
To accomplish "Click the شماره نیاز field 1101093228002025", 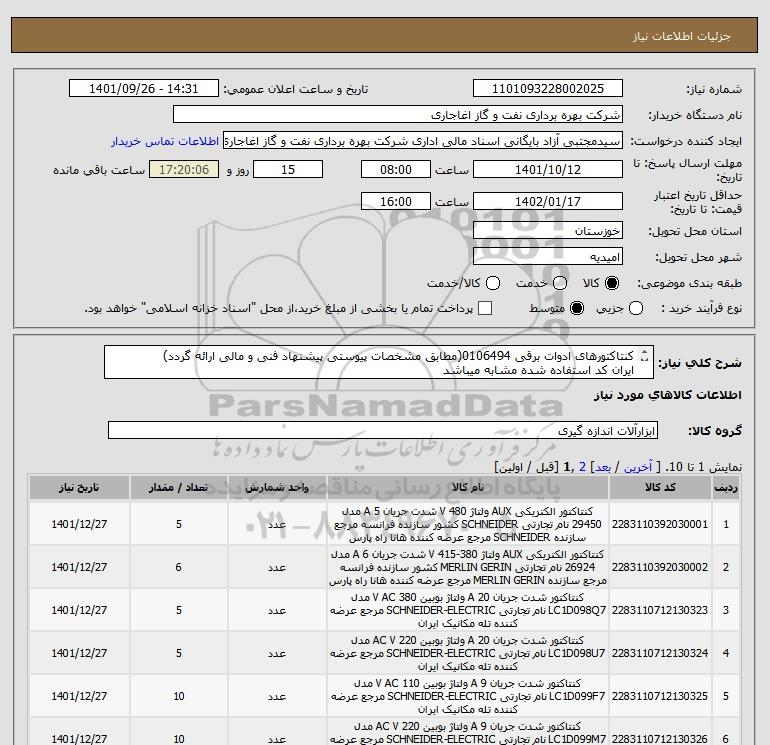I will tap(548, 88).
